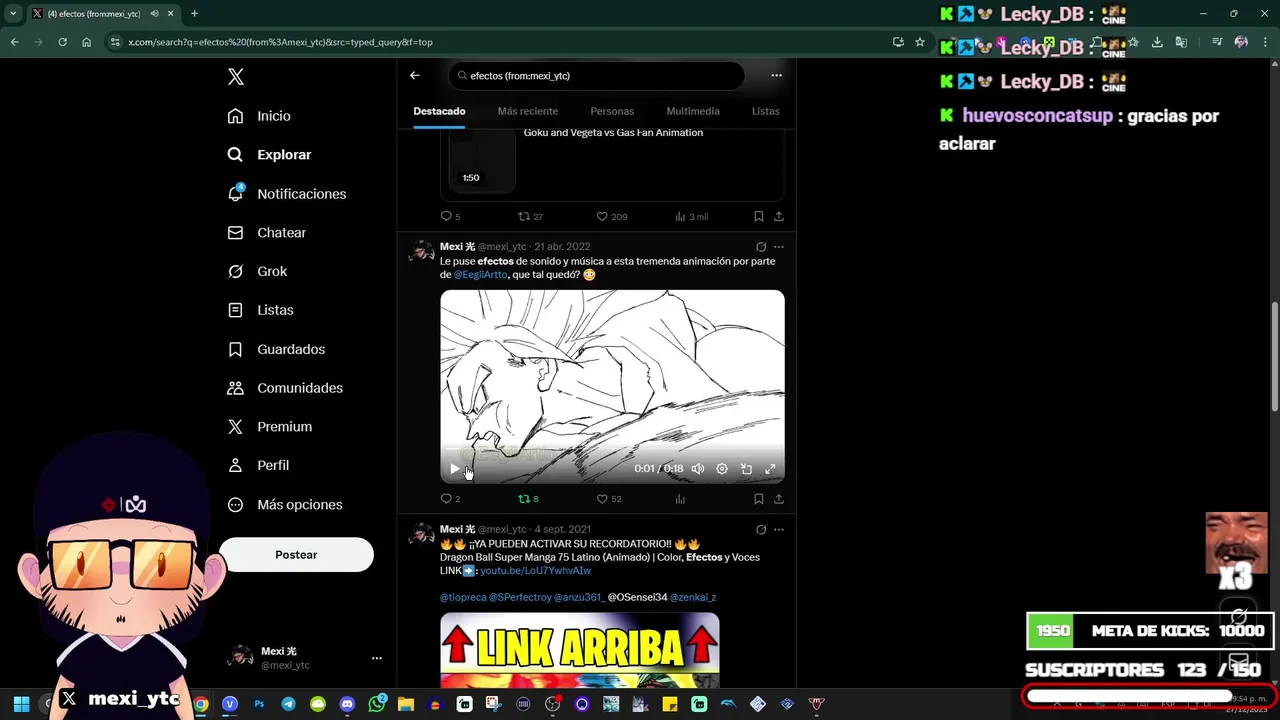Open more menu on 21 abr. 2022 post
This screenshot has height=720, width=1280.
pyautogui.click(x=778, y=247)
